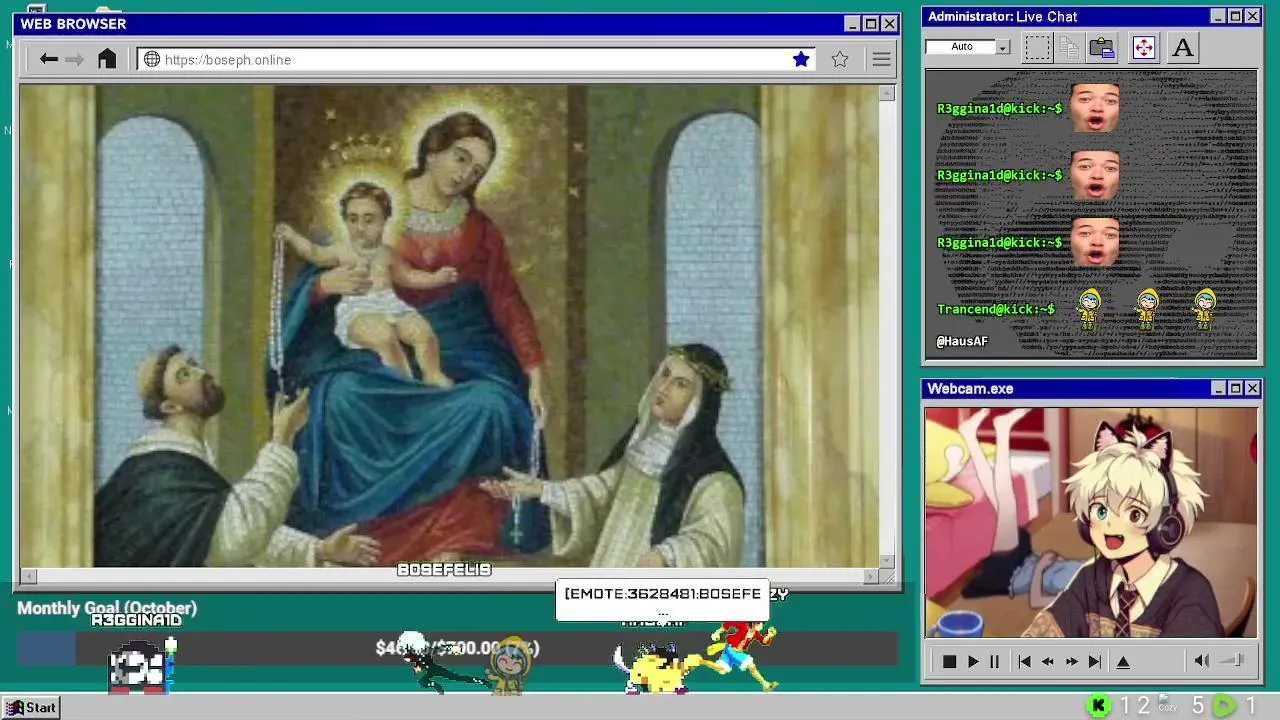Click the green Kick icon in taskbar
The height and width of the screenshot is (720, 1280).
tap(1099, 706)
